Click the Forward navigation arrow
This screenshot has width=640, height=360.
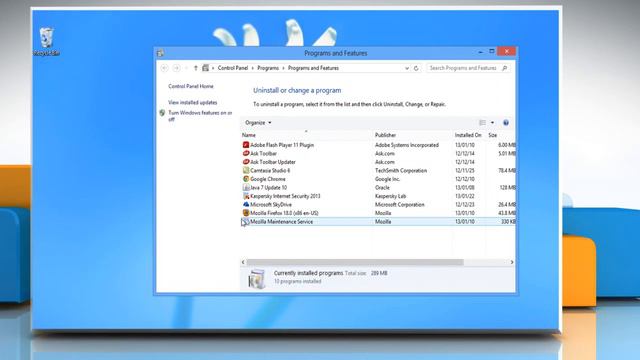[176, 68]
